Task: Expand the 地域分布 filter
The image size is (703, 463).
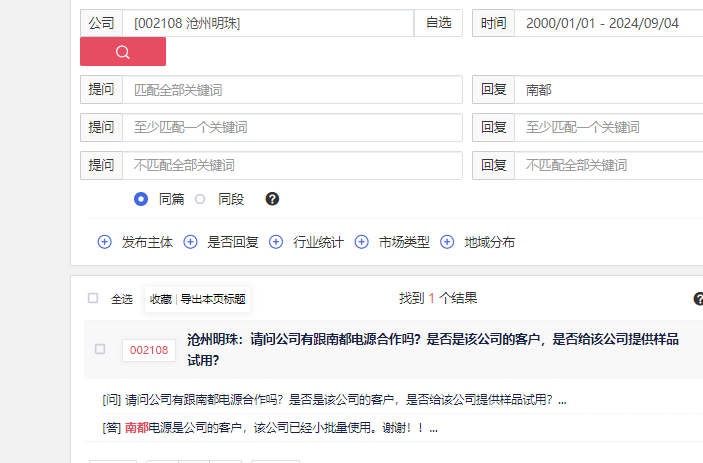Action: tap(447, 242)
